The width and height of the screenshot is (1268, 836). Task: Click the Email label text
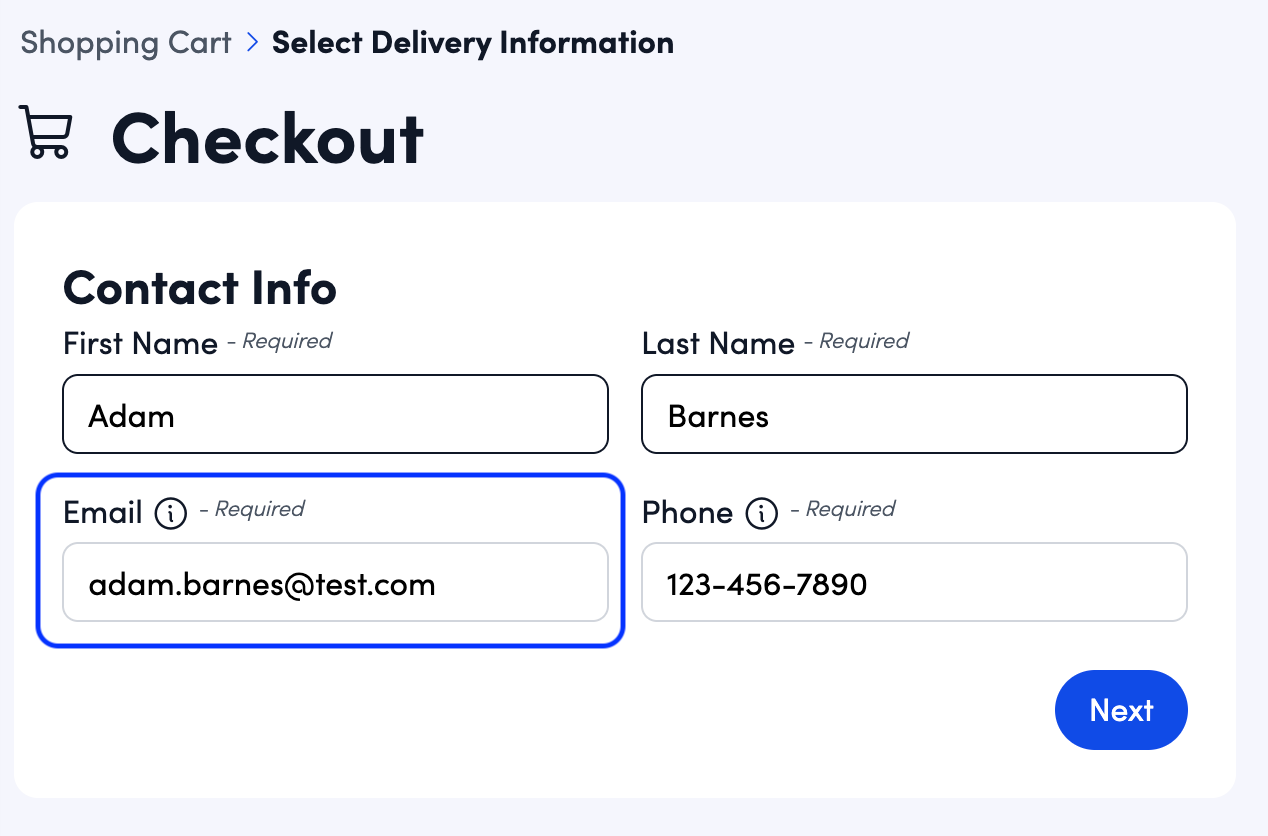[103, 513]
